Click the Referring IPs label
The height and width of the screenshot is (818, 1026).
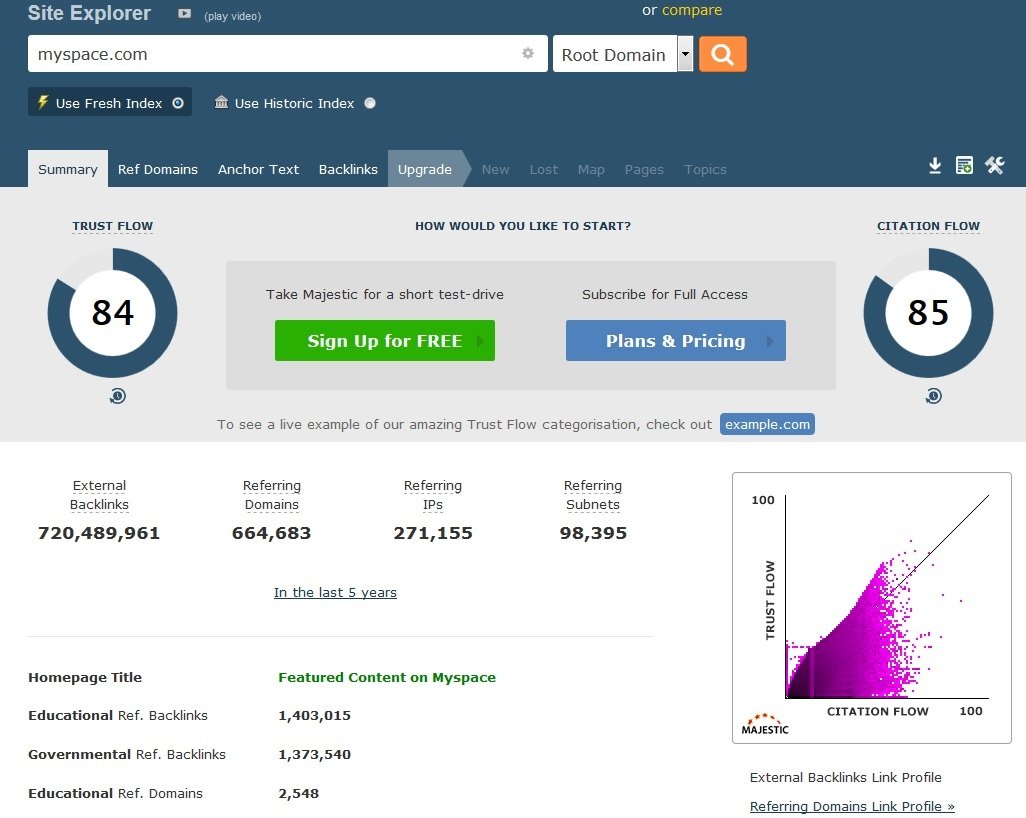point(433,495)
